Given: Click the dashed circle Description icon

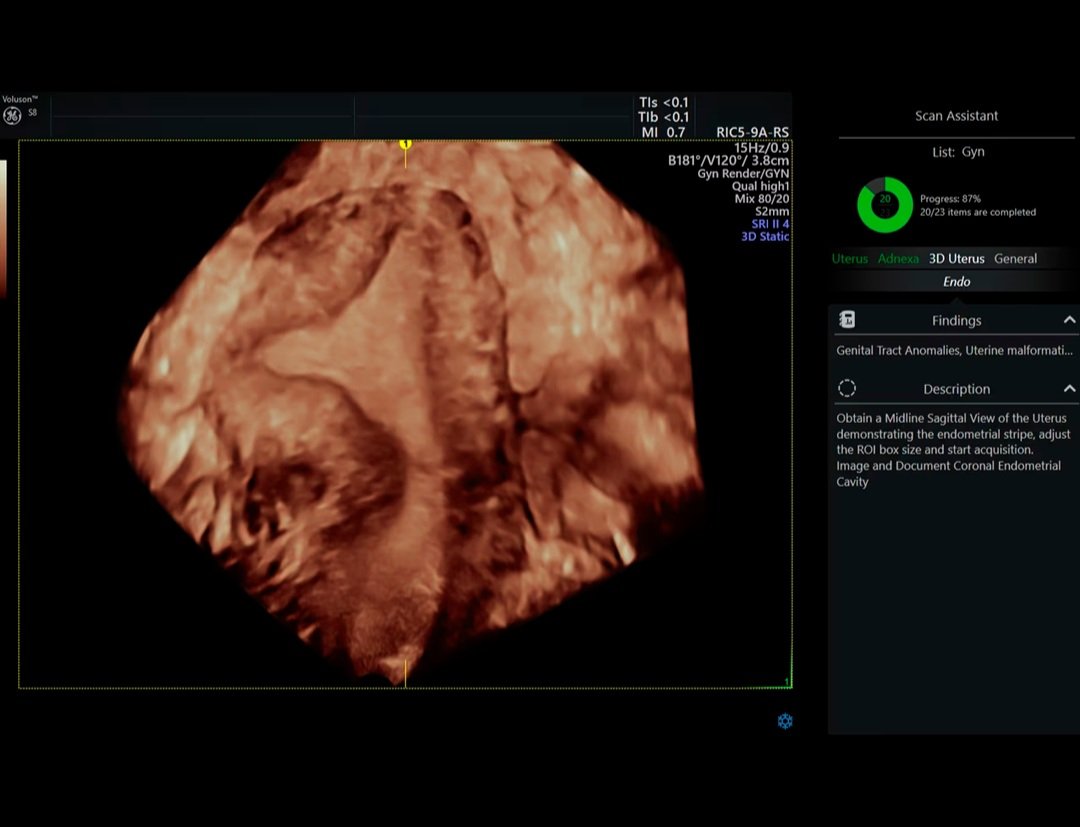Looking at the screenshot, I should [847, 388].
